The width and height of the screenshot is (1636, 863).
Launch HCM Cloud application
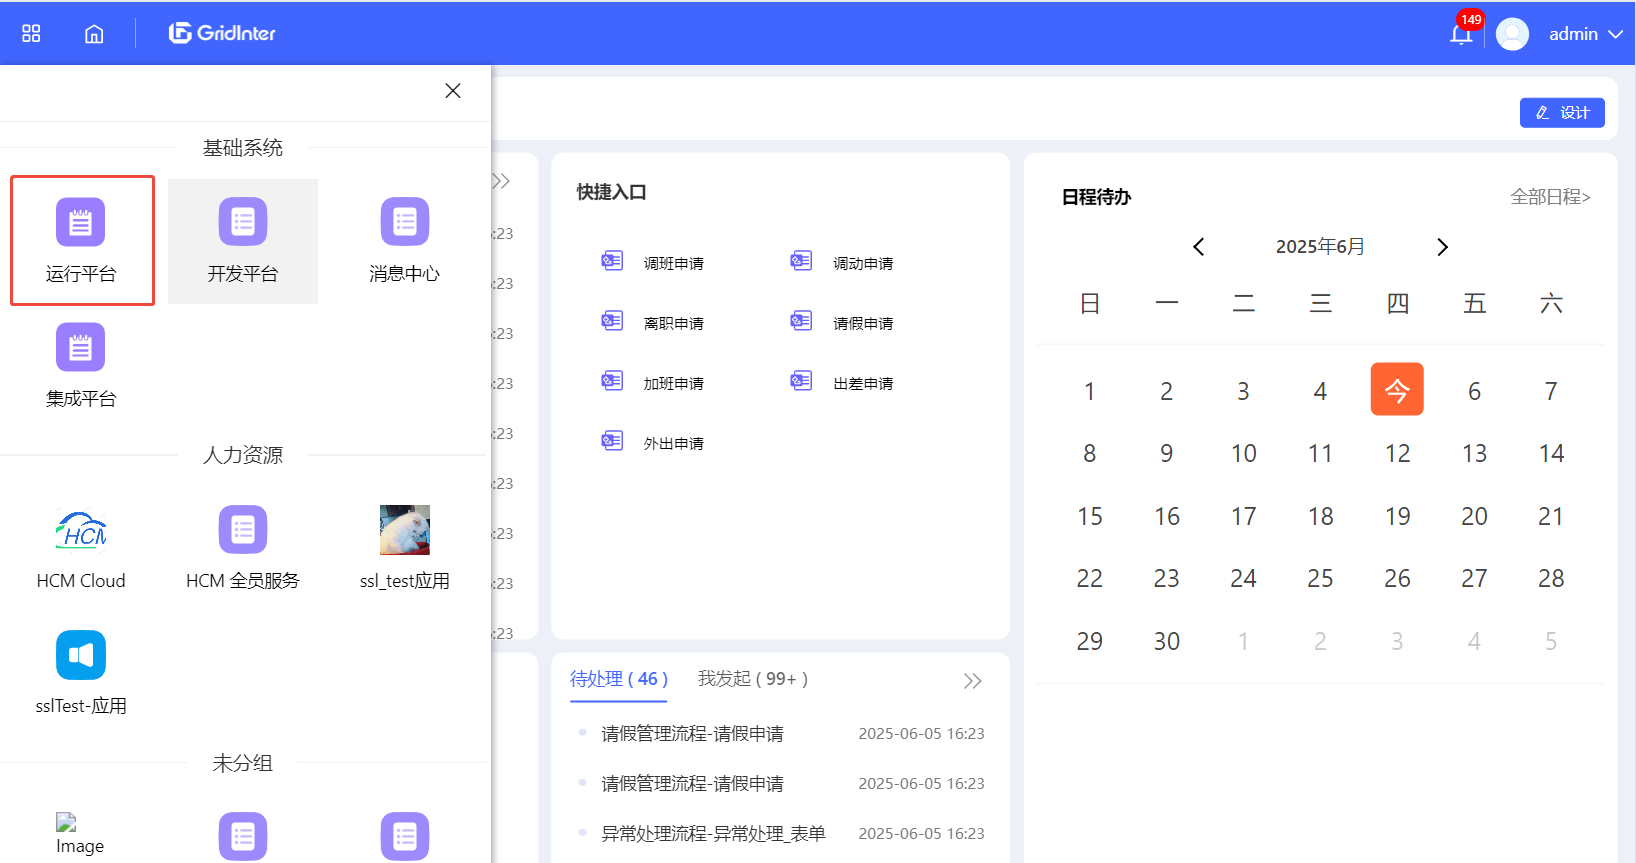click(81, 548)
